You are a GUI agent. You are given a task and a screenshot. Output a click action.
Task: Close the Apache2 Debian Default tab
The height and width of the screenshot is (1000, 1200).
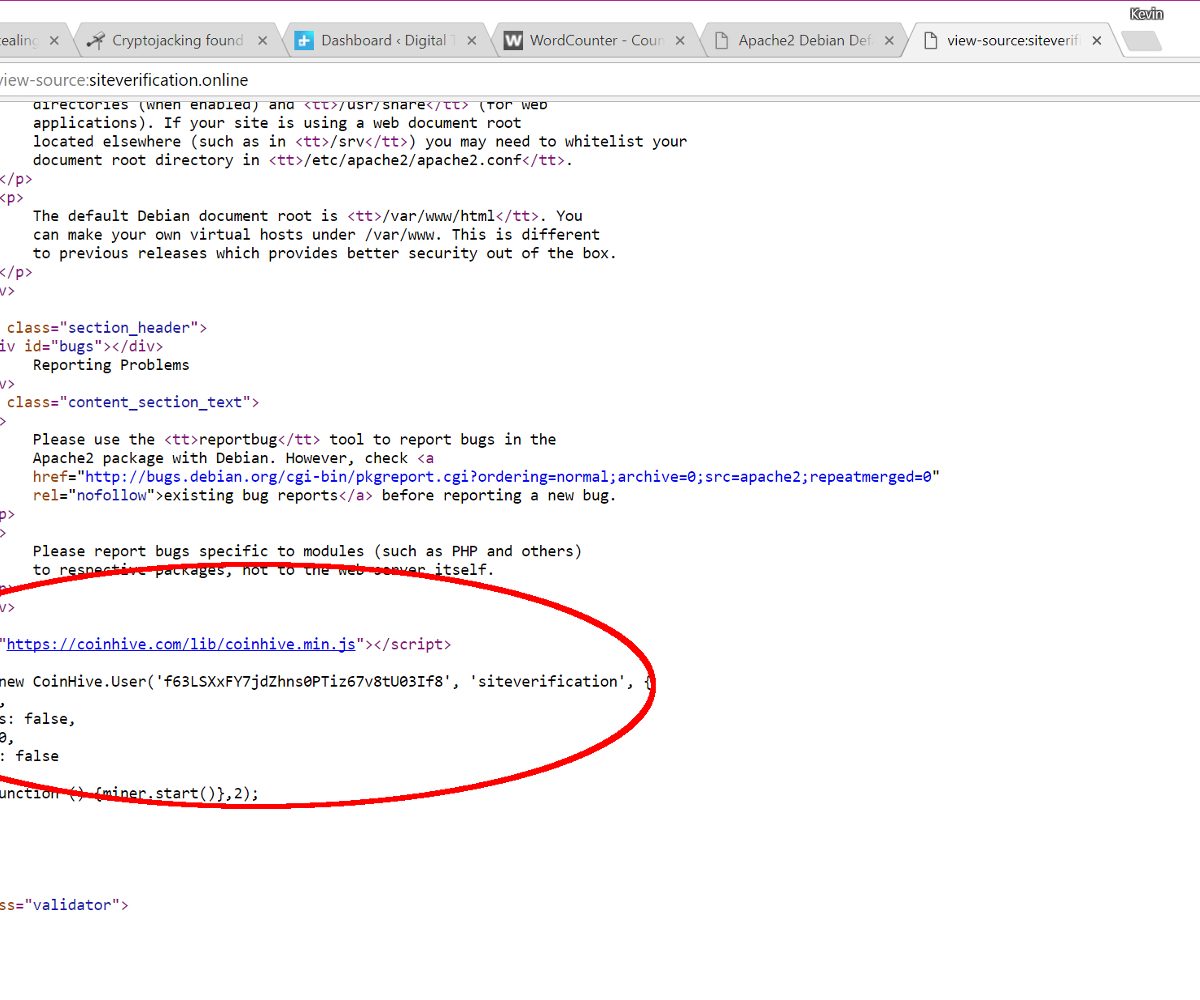click(890, 41)
